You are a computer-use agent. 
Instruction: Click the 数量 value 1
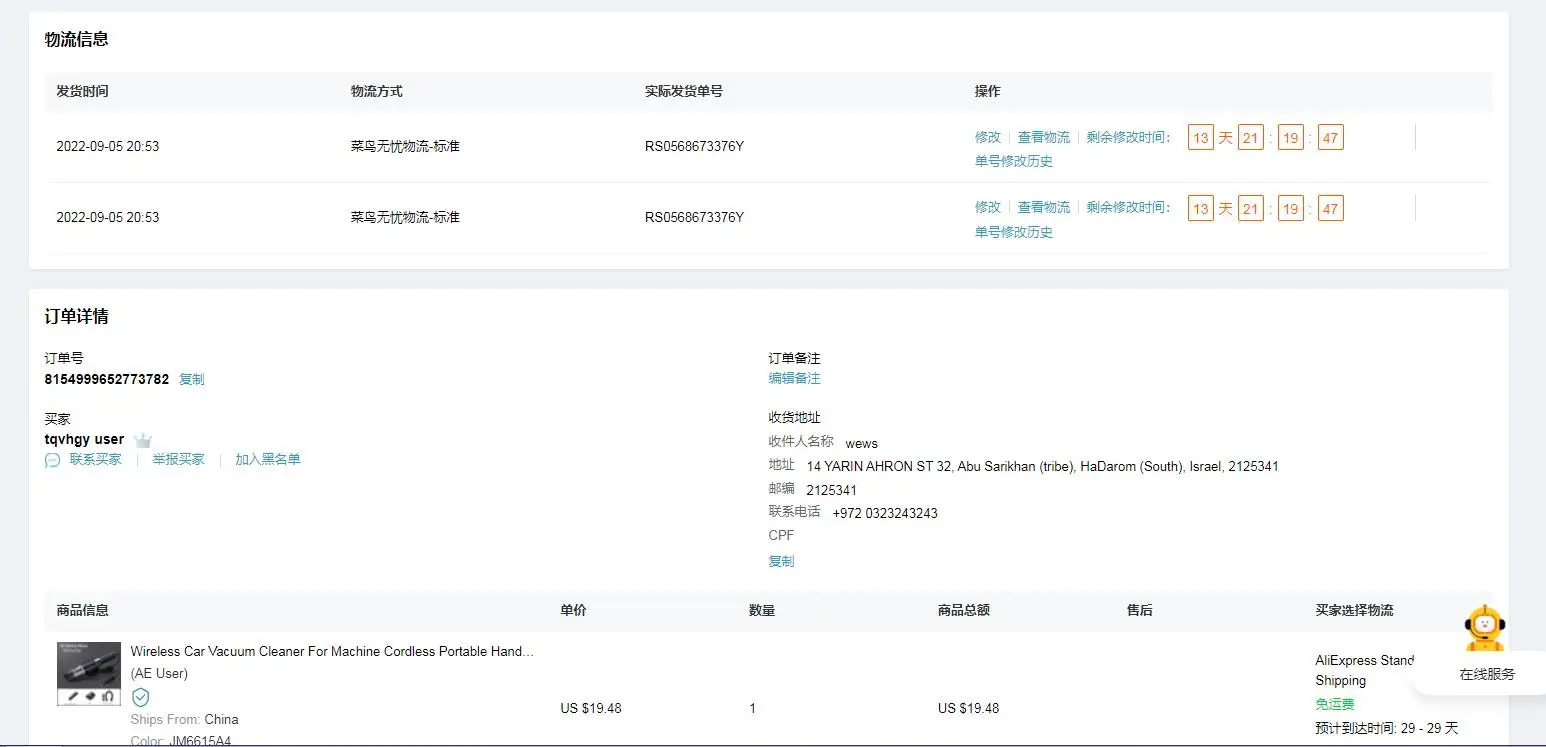tap(753, 708)
